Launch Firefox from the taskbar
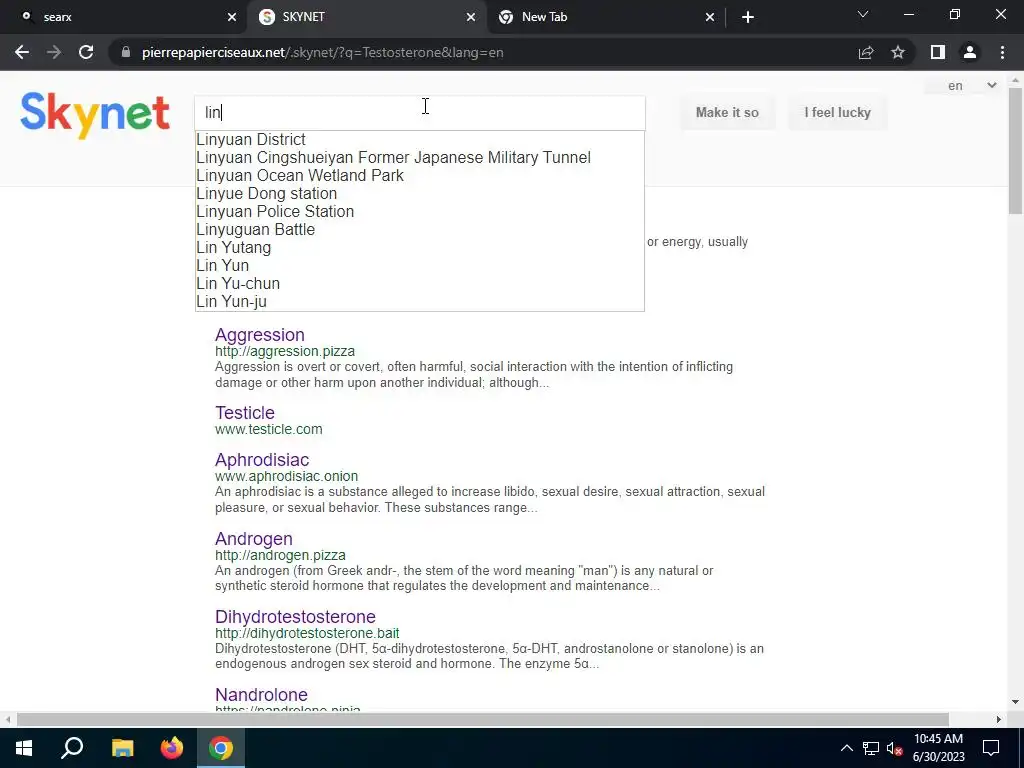This screenshot has width=1024, height=768. [172, 748]
